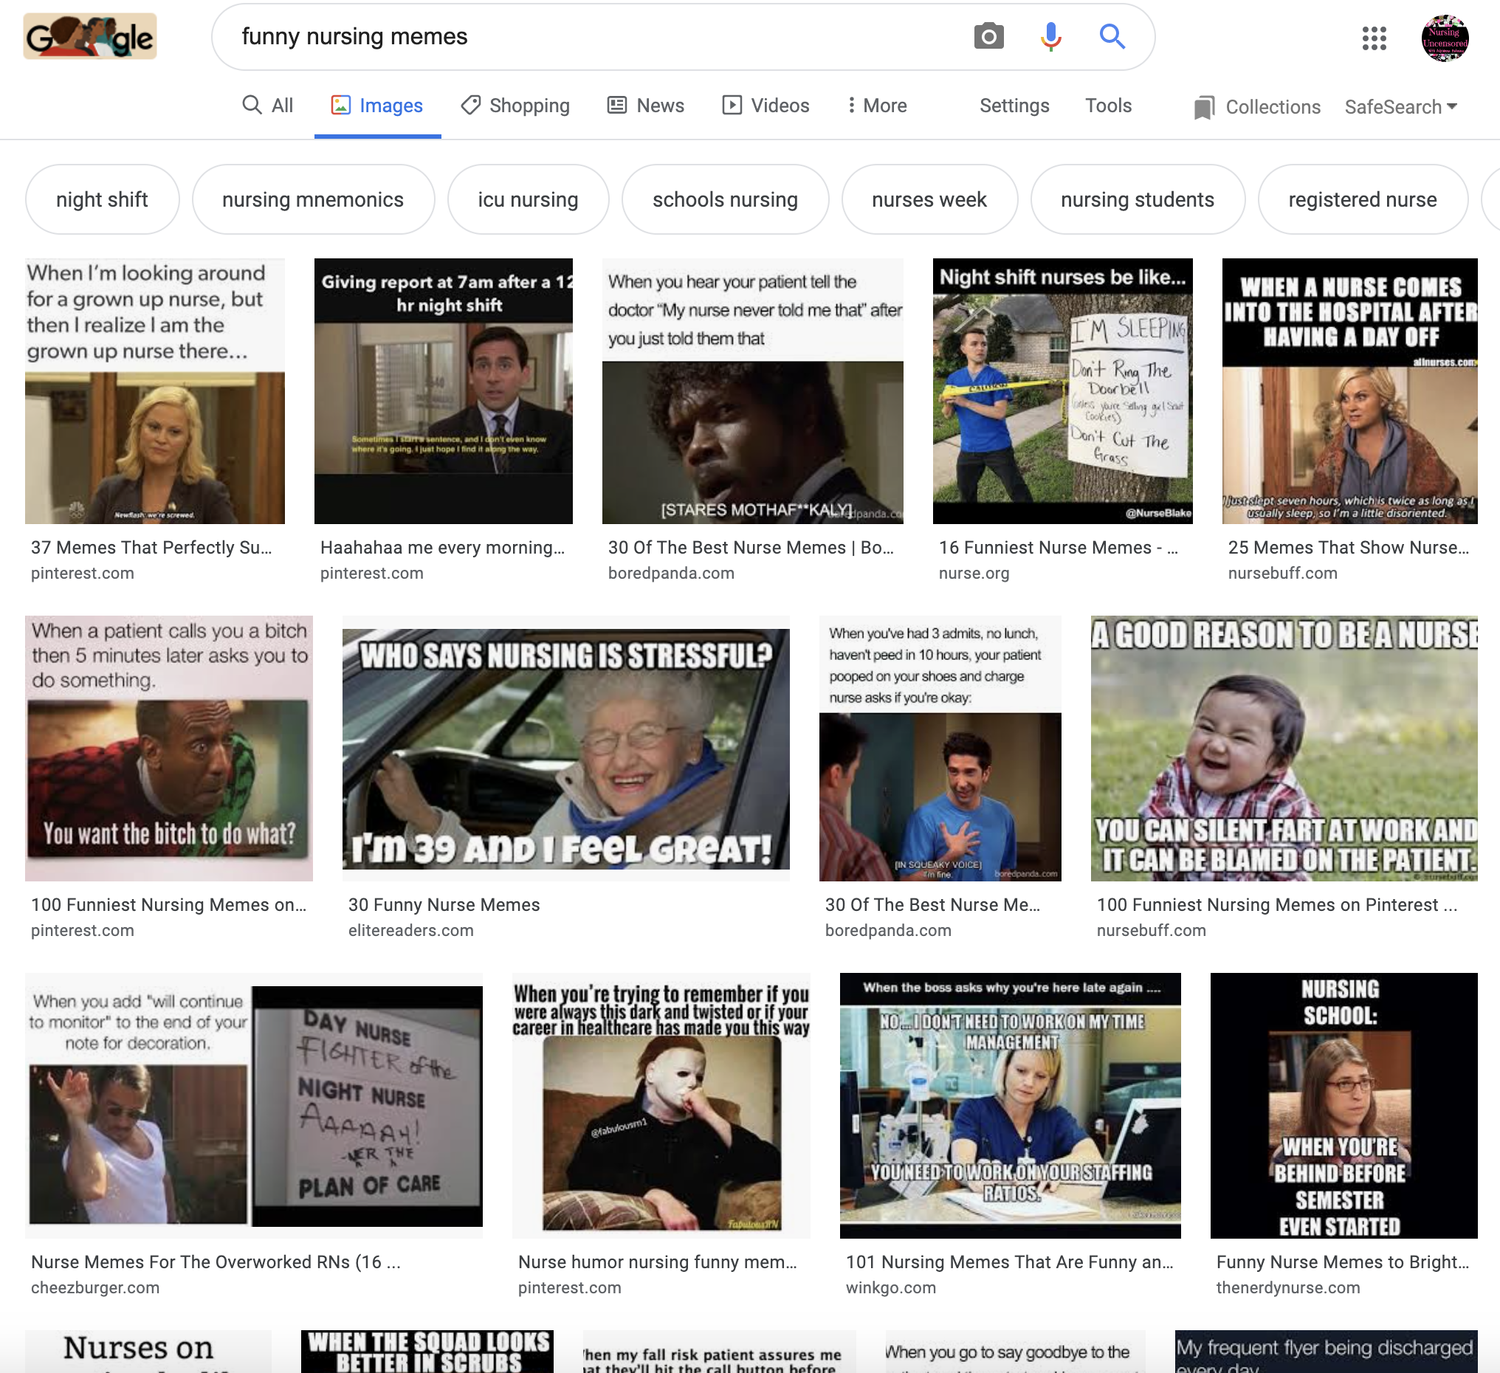Open the will continue to monitor meme

[x=254, y=1106]
